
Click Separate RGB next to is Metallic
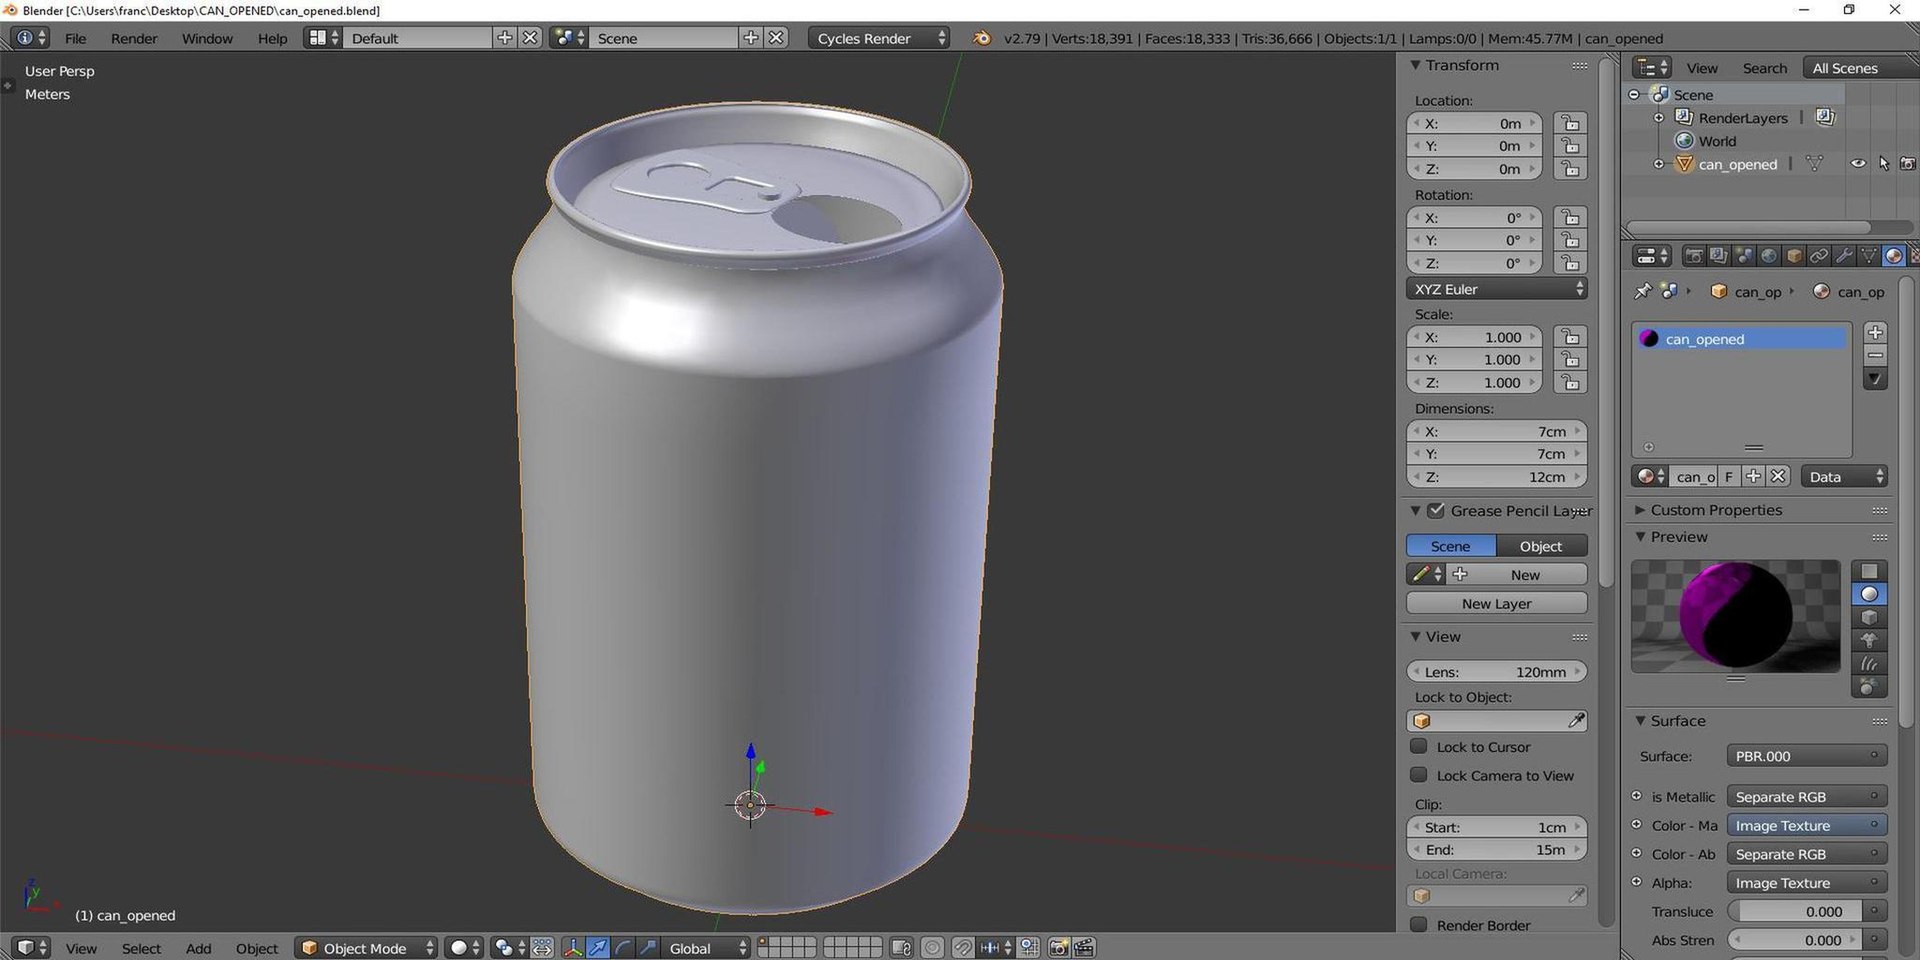coord(1807,797)
